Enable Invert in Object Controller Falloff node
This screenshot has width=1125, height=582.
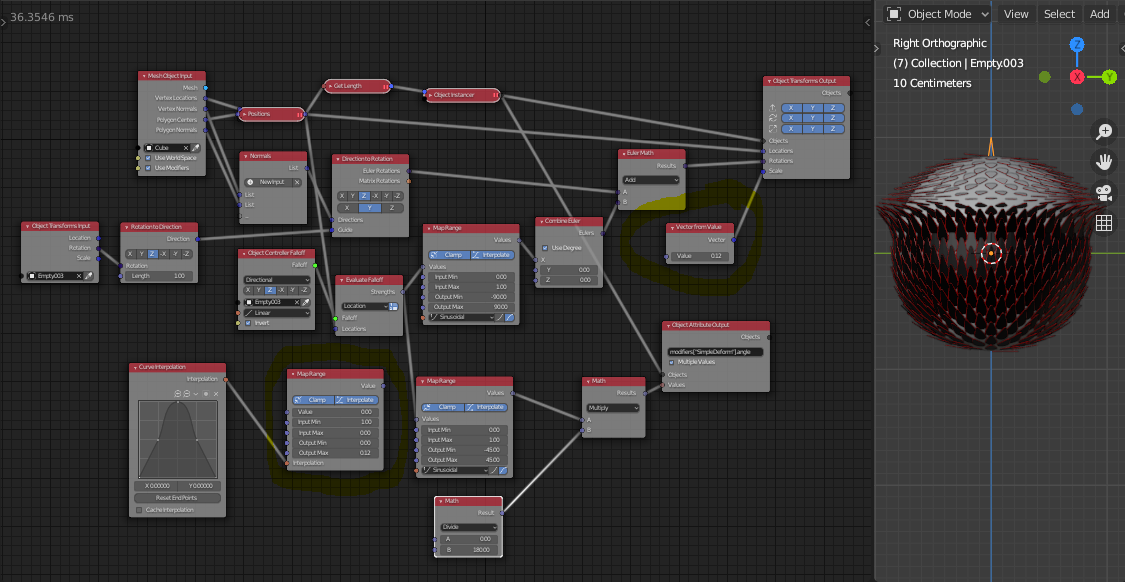[x=248, y=323]
